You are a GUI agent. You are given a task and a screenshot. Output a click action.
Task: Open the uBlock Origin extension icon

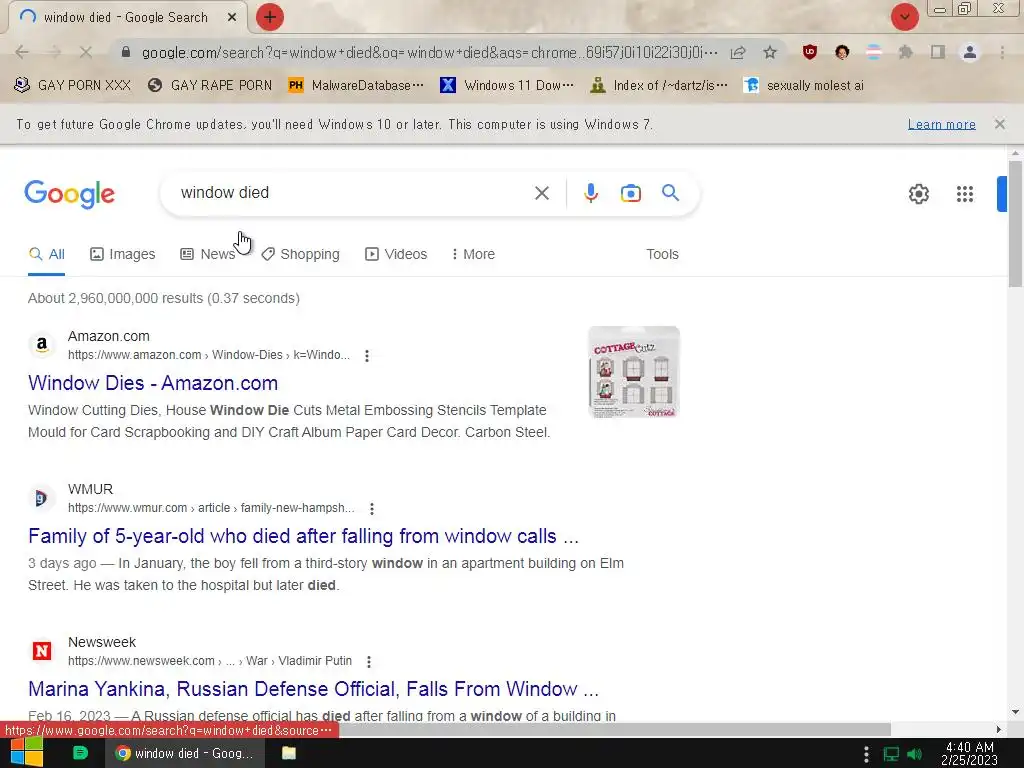click(810, 52)
